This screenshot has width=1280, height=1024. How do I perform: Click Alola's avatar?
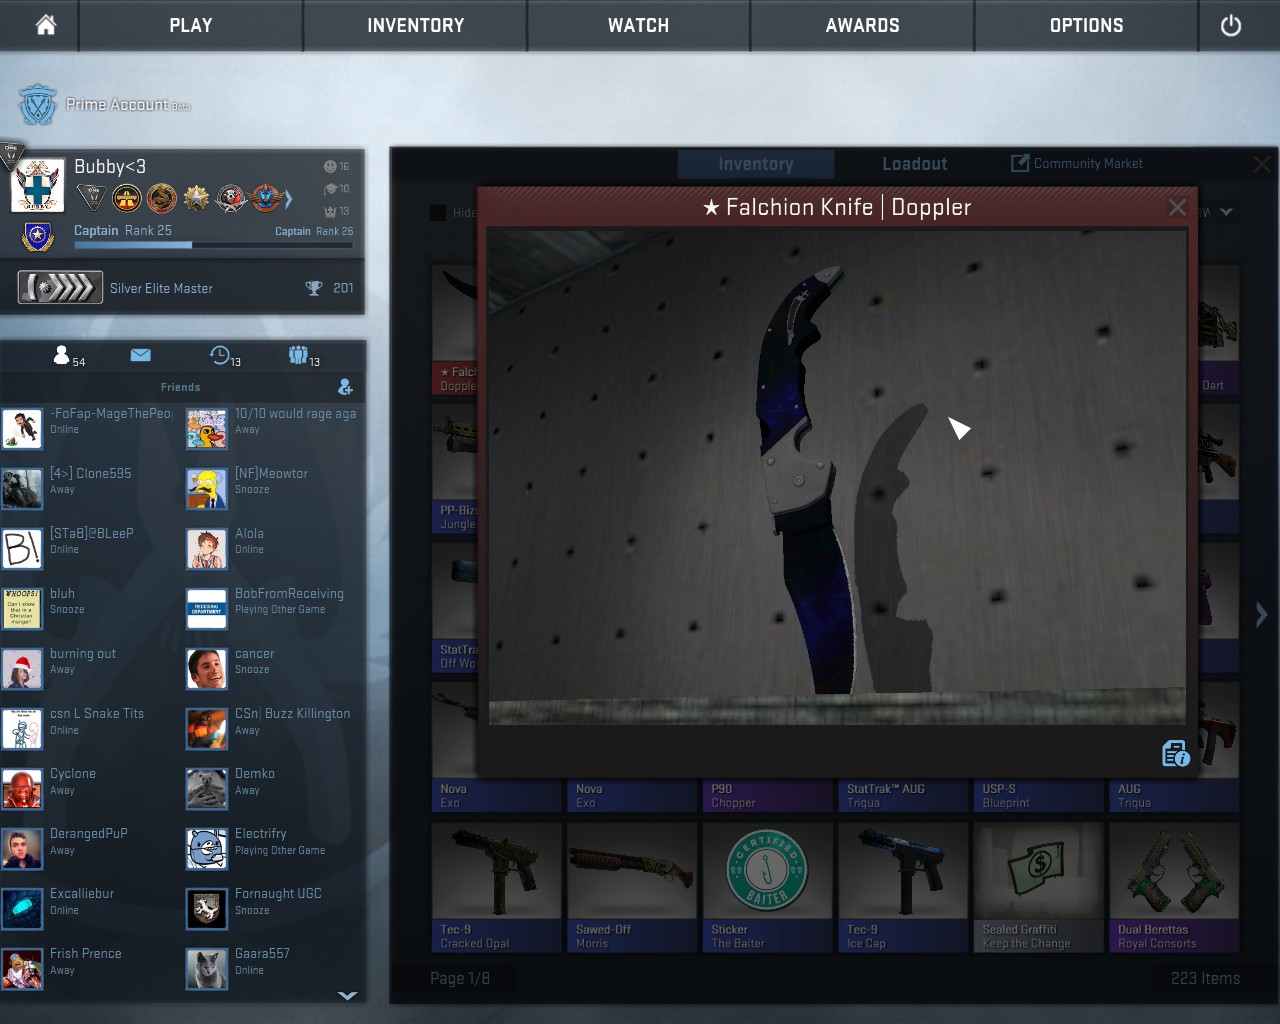coord(207,548)
